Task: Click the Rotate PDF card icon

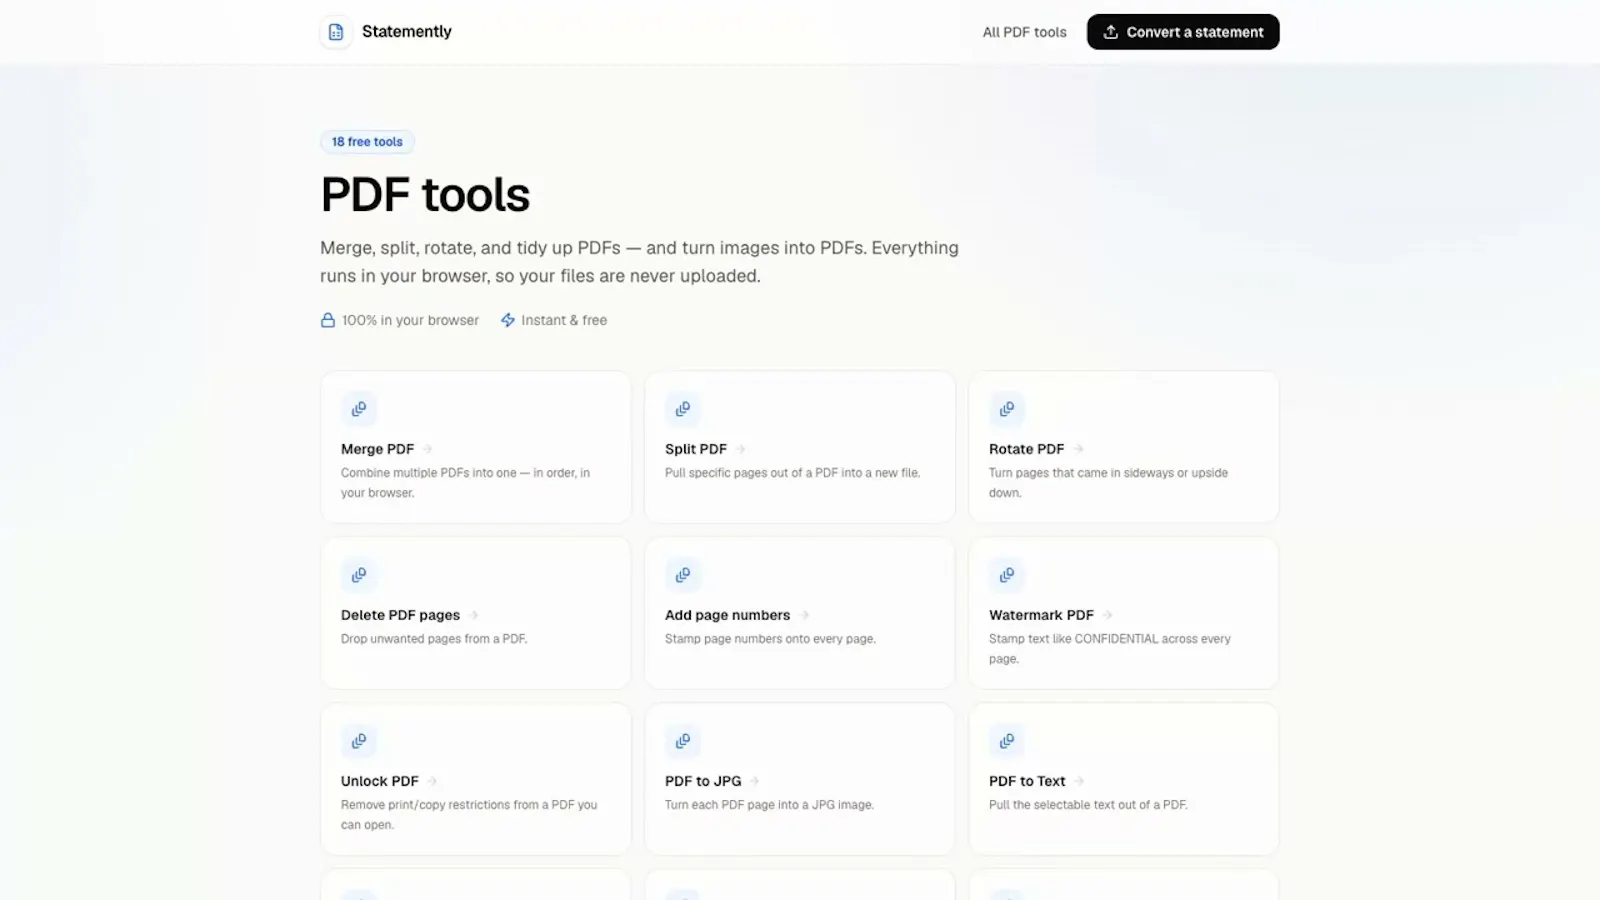Action: pyautogui.click(x=1007, y=409)
